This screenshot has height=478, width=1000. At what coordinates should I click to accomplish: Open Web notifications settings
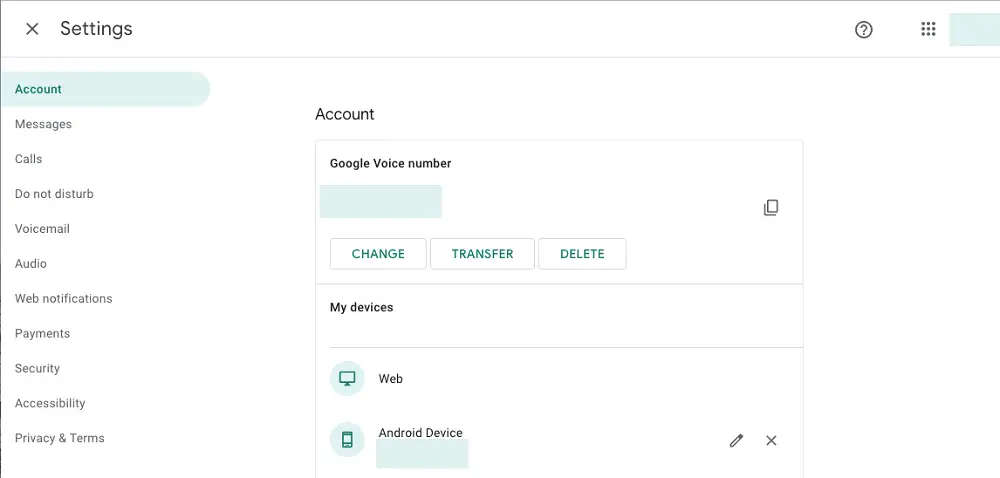[x=64, y=298]
